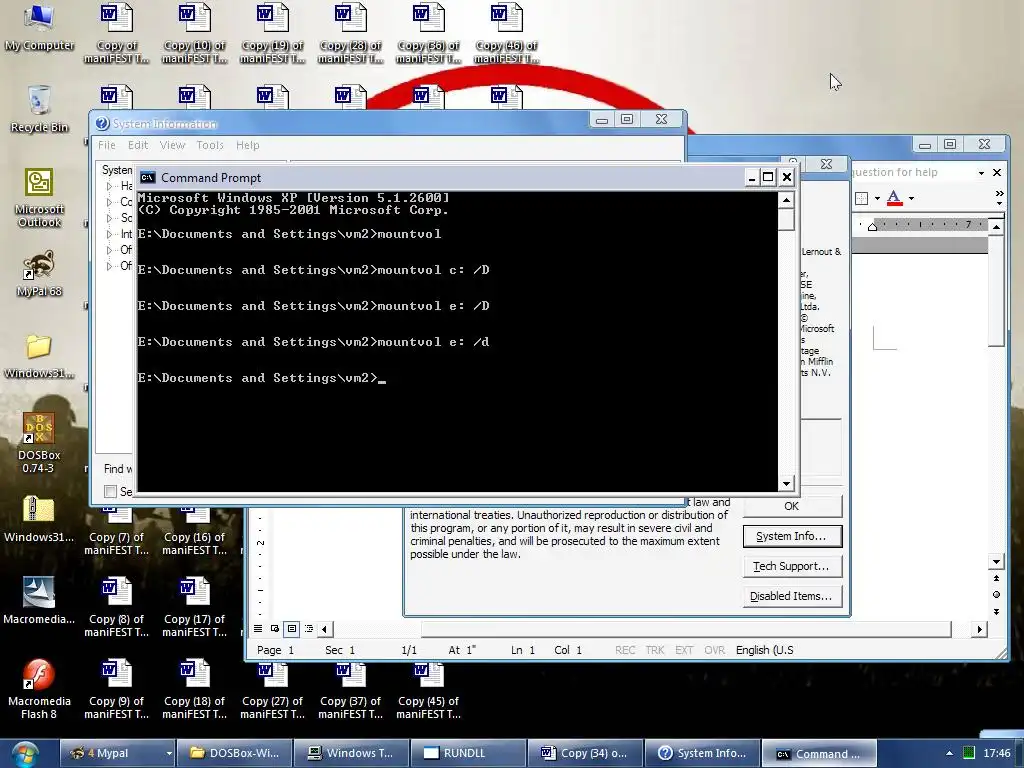Show hidden system tray icons arrow
The height and width of the screenshot is (768, 1024).
[x=949, y=754]
